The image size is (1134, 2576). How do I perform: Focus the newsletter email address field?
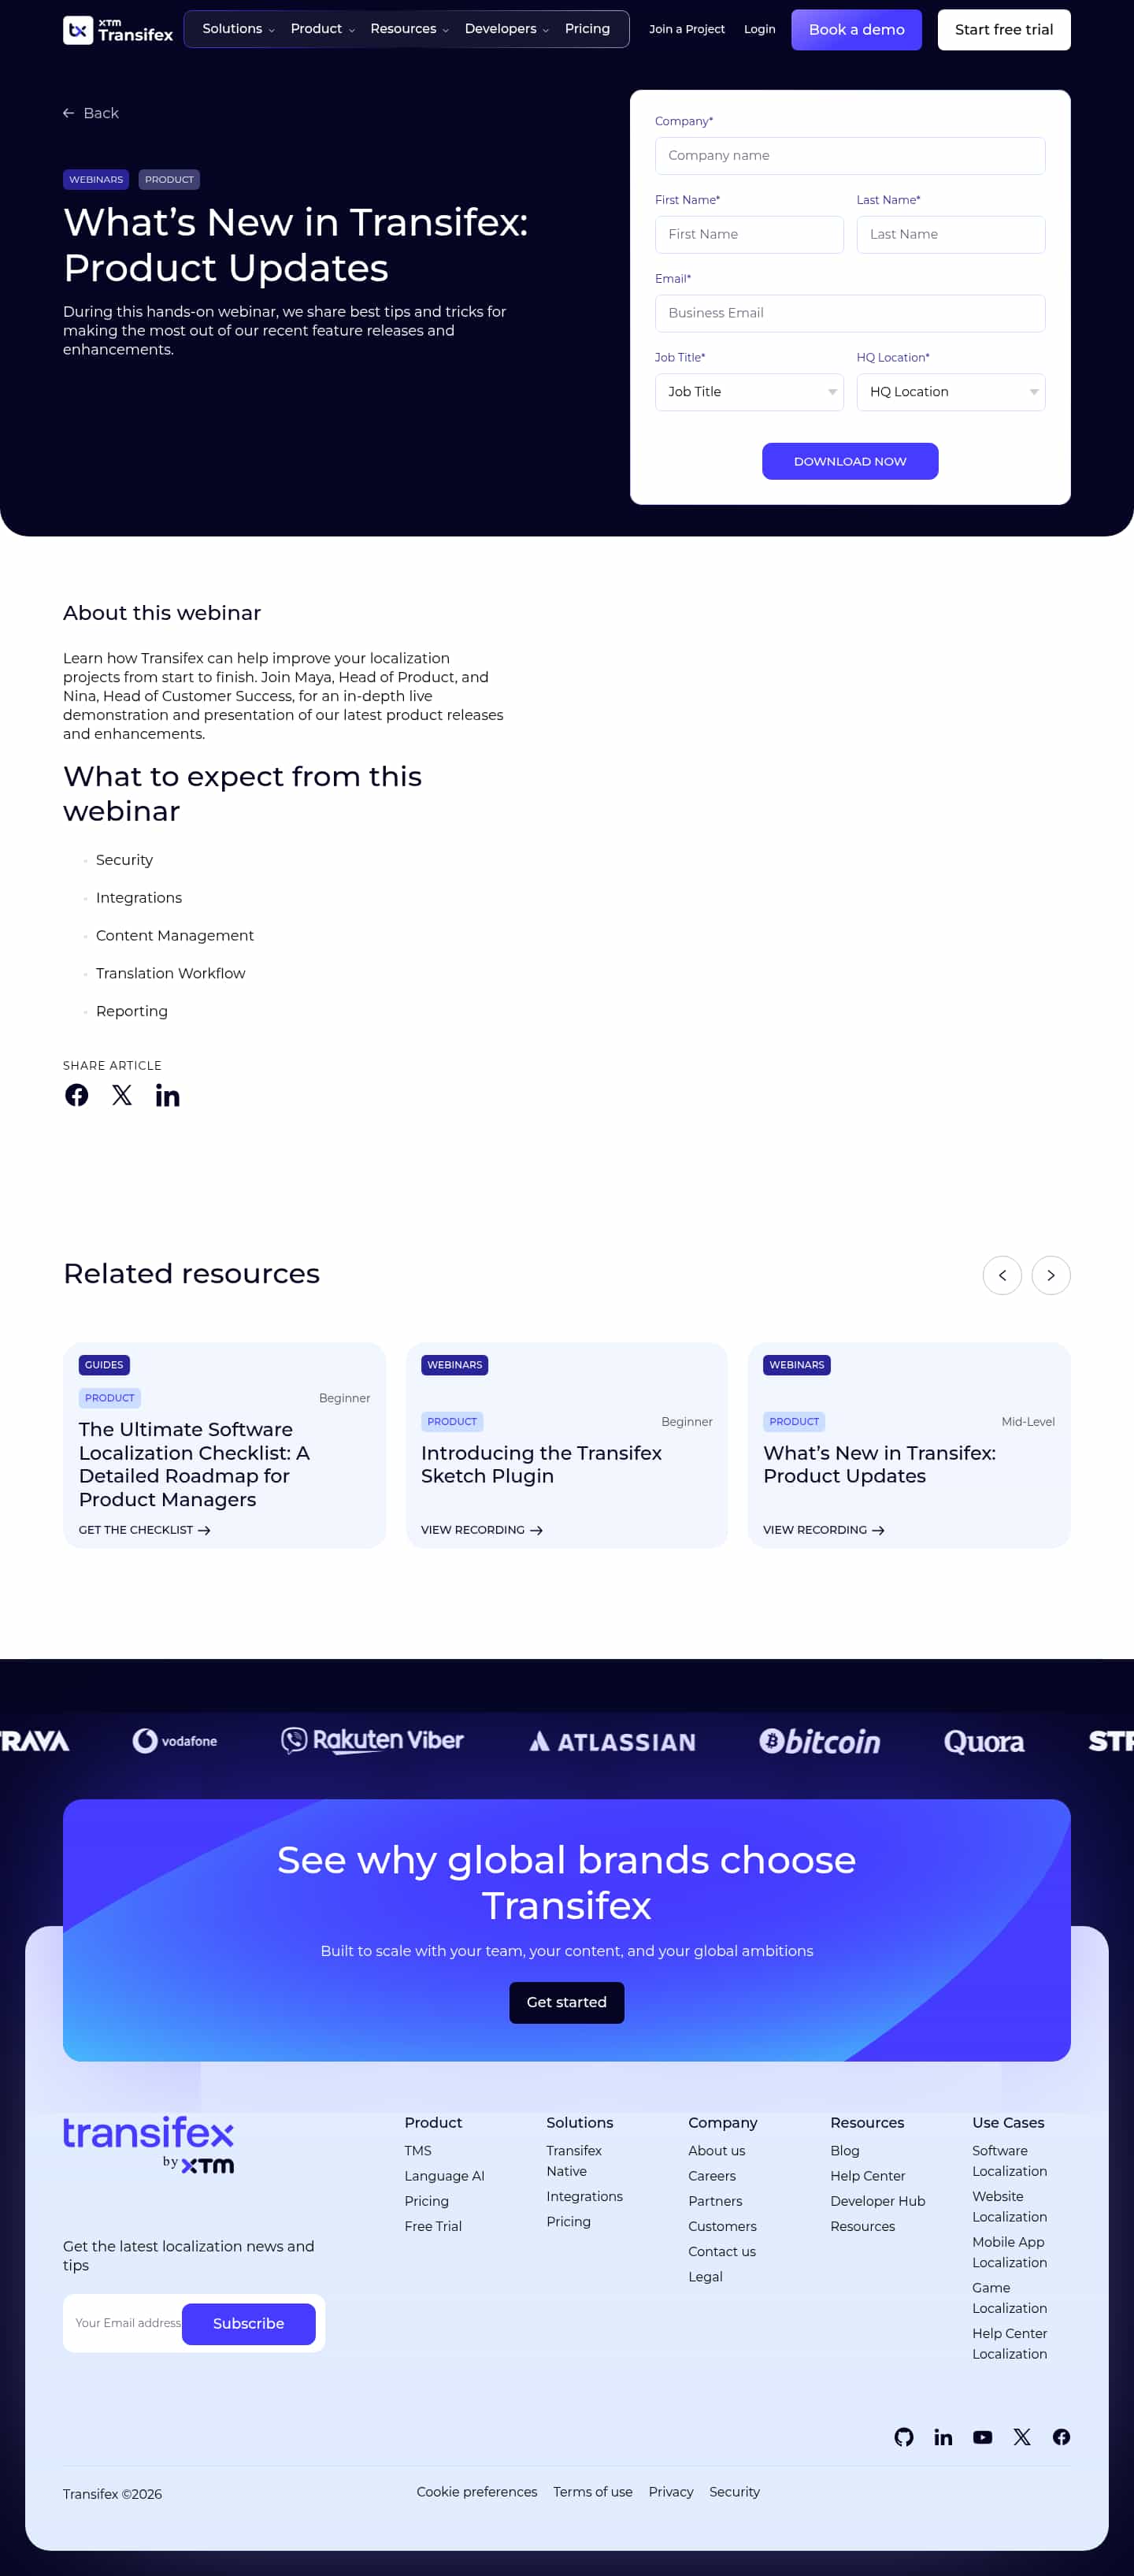(x=127, y=2324)
